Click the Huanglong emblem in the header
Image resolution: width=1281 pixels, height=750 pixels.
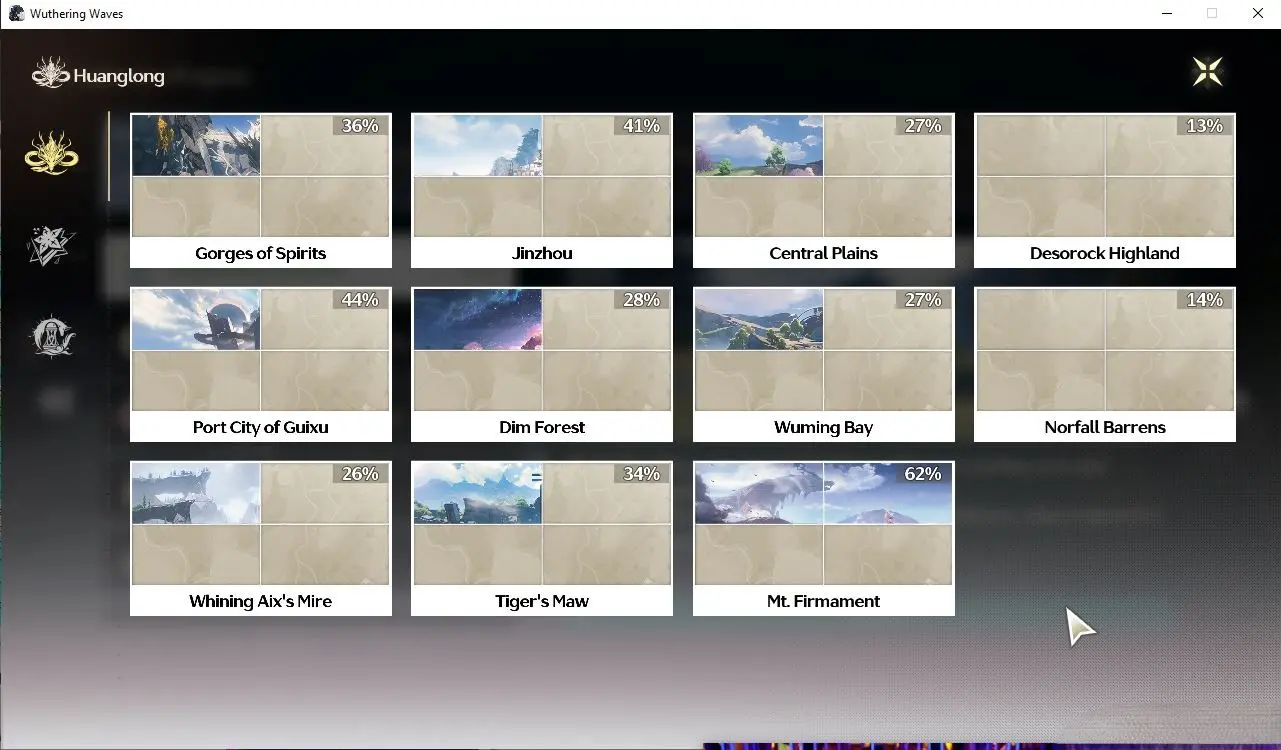pyautogui.click(x=50, y=73)
